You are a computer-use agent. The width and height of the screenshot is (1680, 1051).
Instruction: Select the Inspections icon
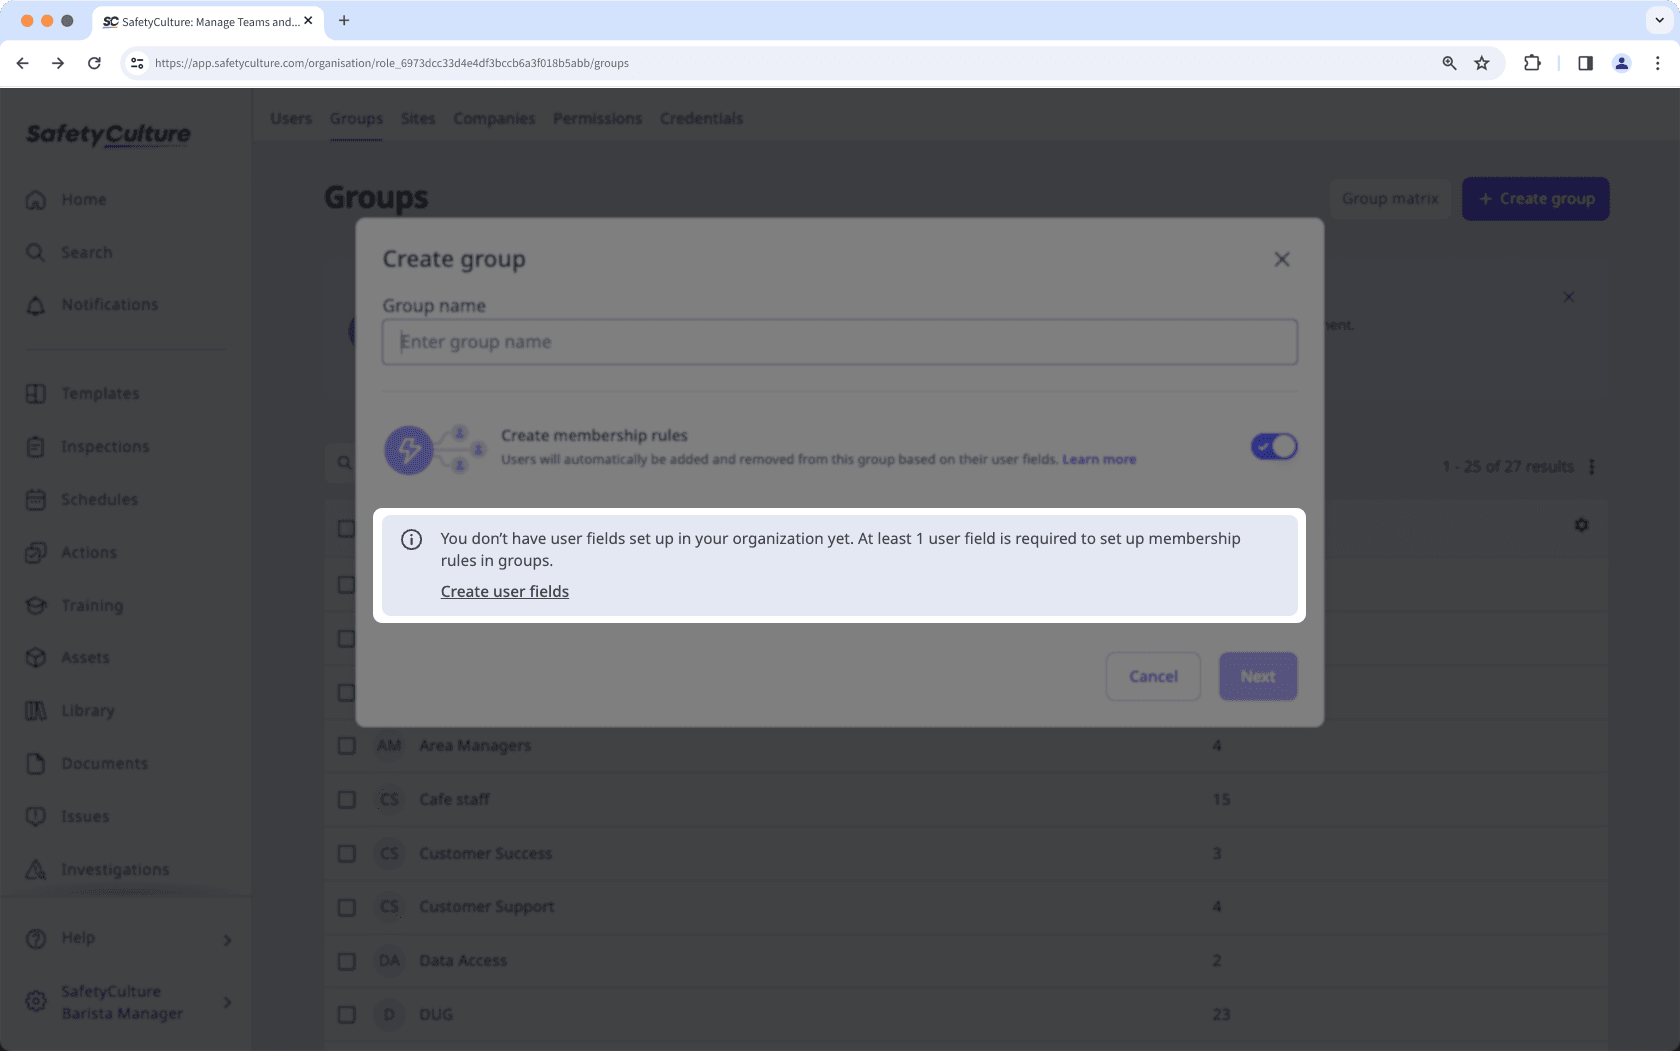[36, 446]
